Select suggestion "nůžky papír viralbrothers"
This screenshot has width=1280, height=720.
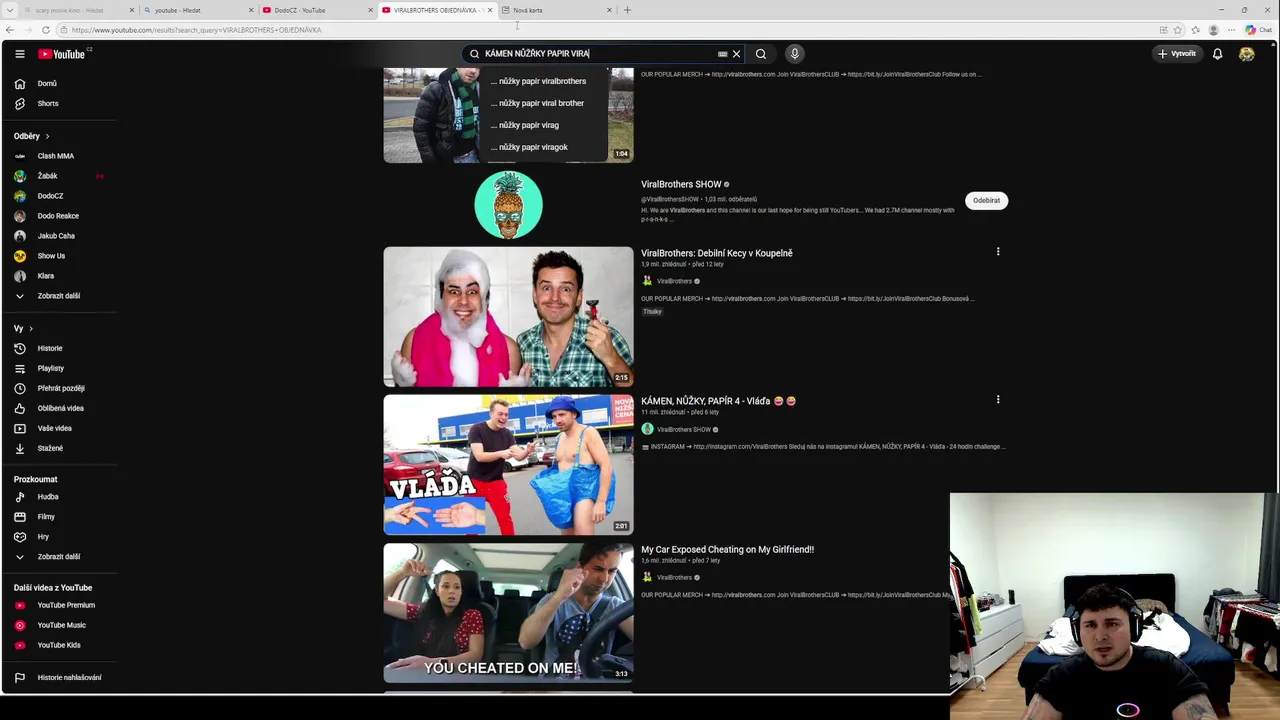[x=544, y=81]
